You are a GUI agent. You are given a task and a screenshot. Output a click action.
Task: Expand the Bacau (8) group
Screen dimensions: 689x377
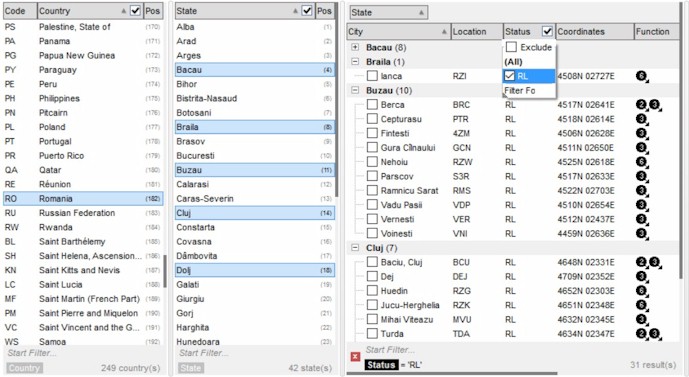tap(355, 47)
